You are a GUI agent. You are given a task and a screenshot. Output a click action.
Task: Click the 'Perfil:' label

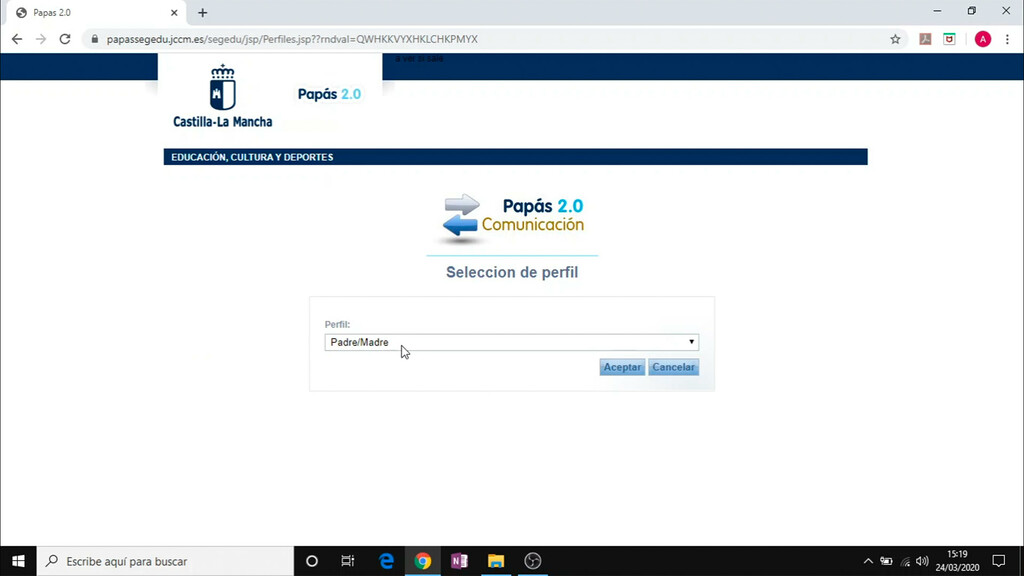tap(337, 325)
